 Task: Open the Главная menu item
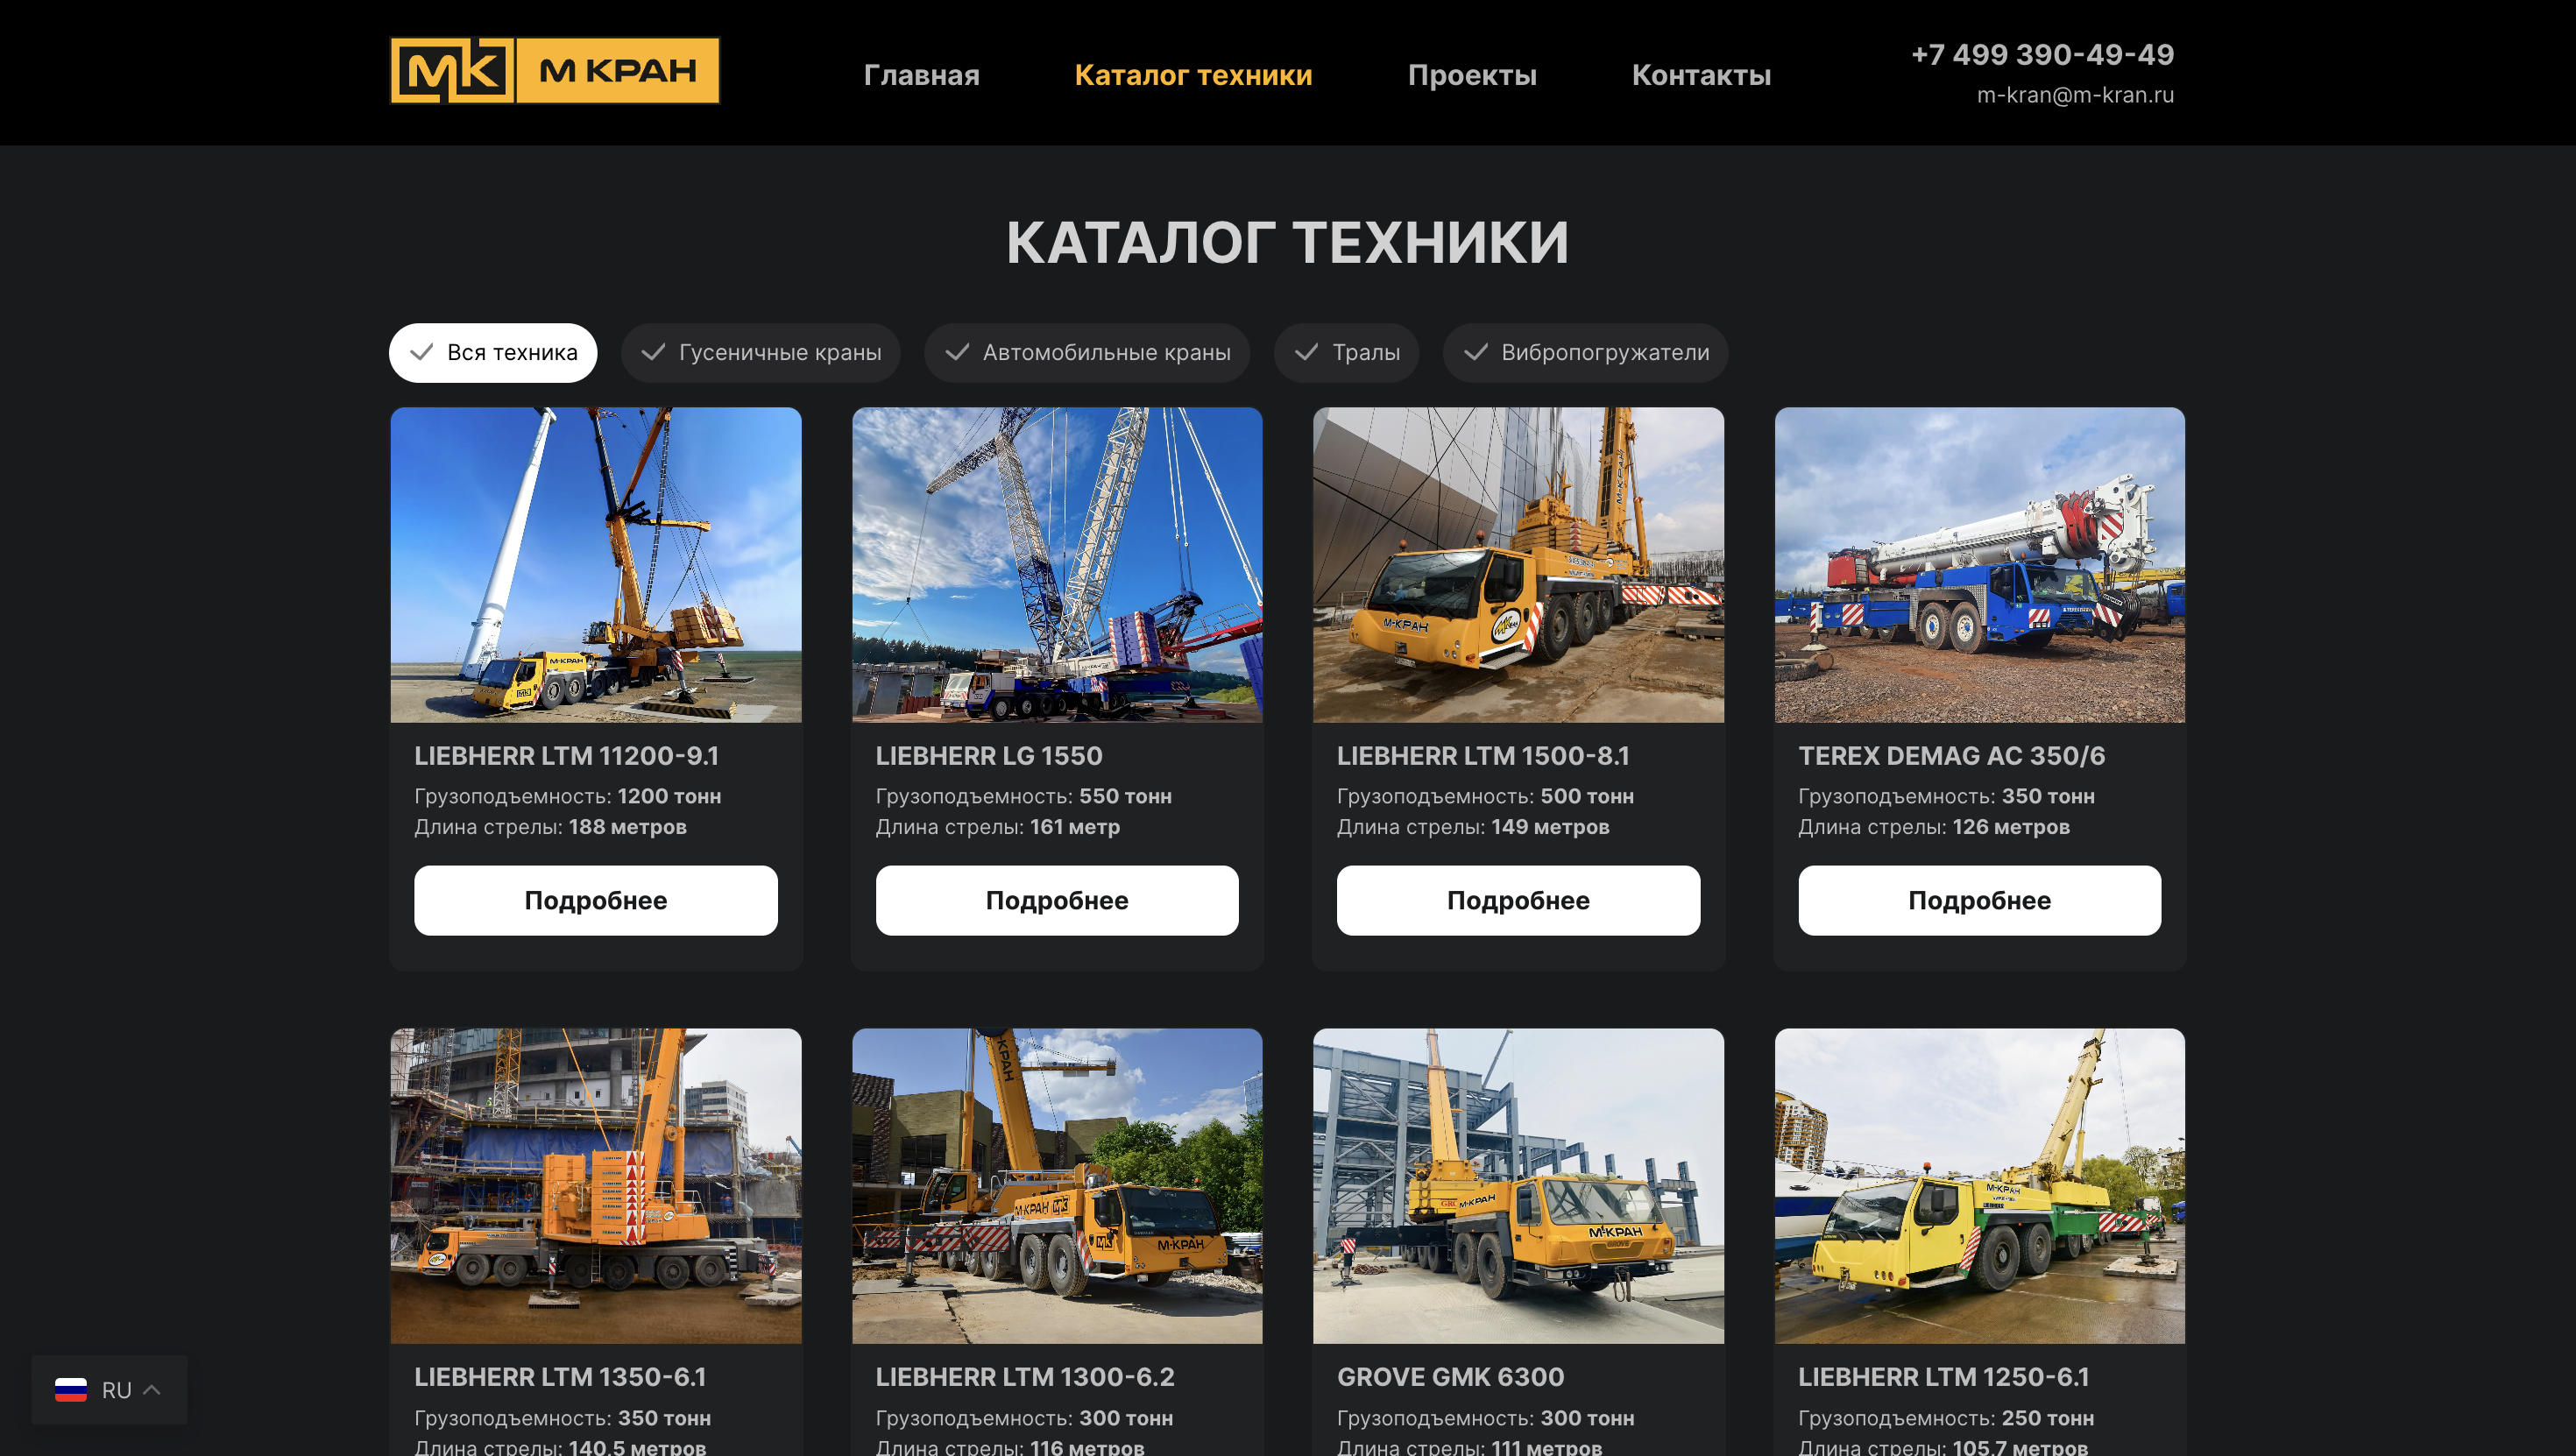[x=921, y=75]
